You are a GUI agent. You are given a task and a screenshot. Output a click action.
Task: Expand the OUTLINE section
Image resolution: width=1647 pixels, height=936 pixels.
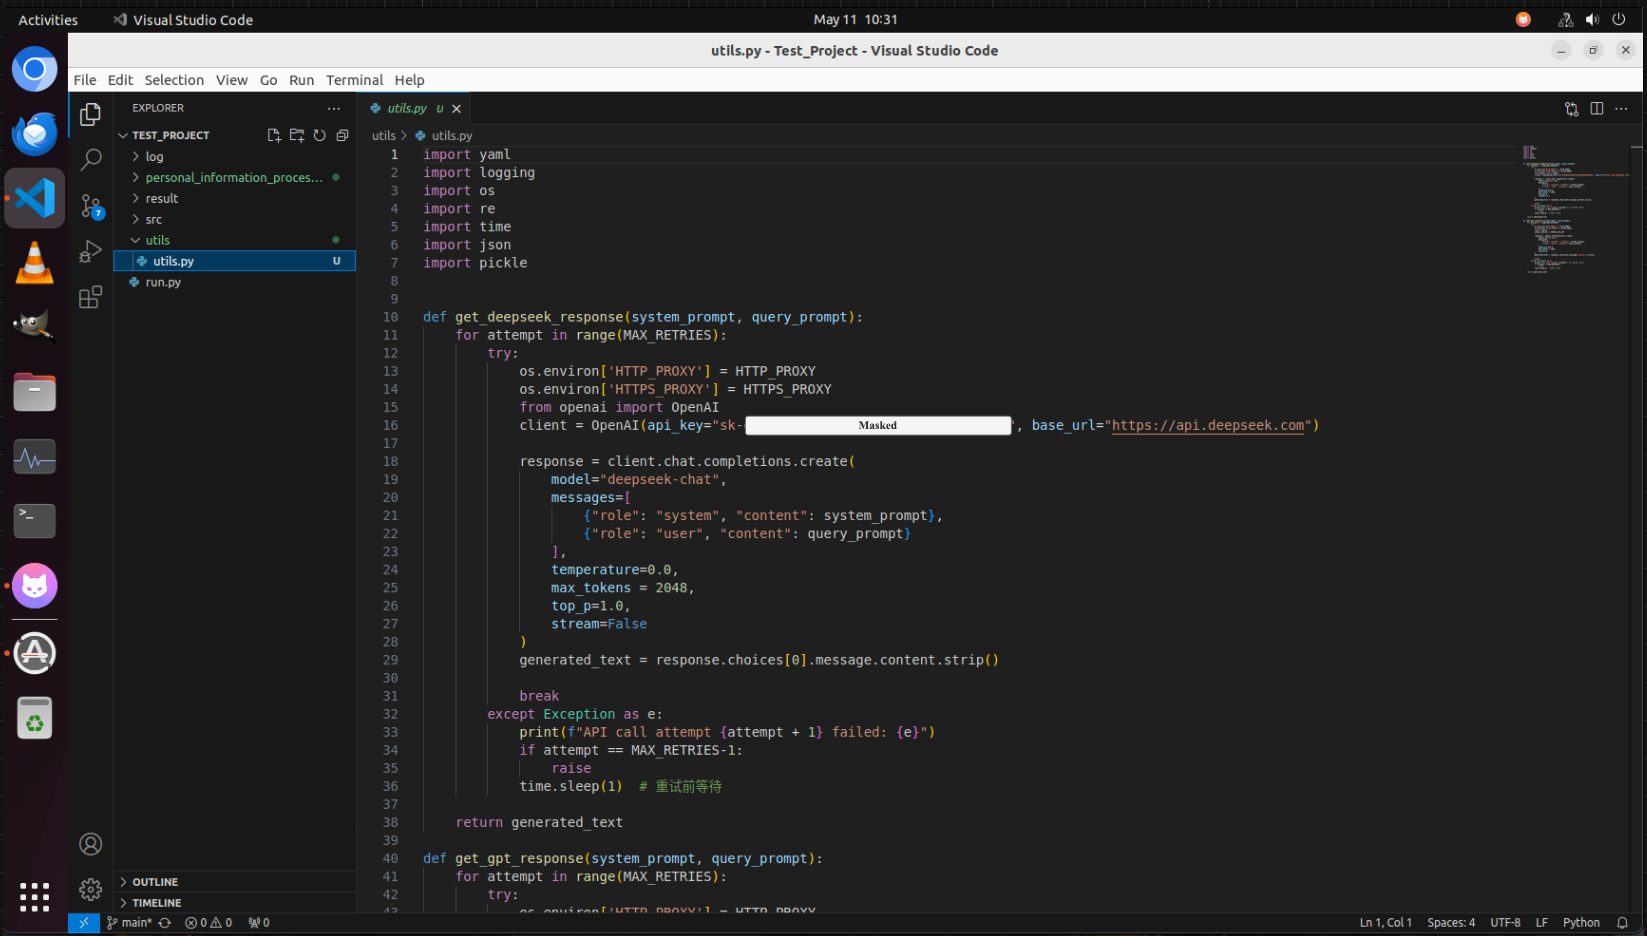coord(155,882)
